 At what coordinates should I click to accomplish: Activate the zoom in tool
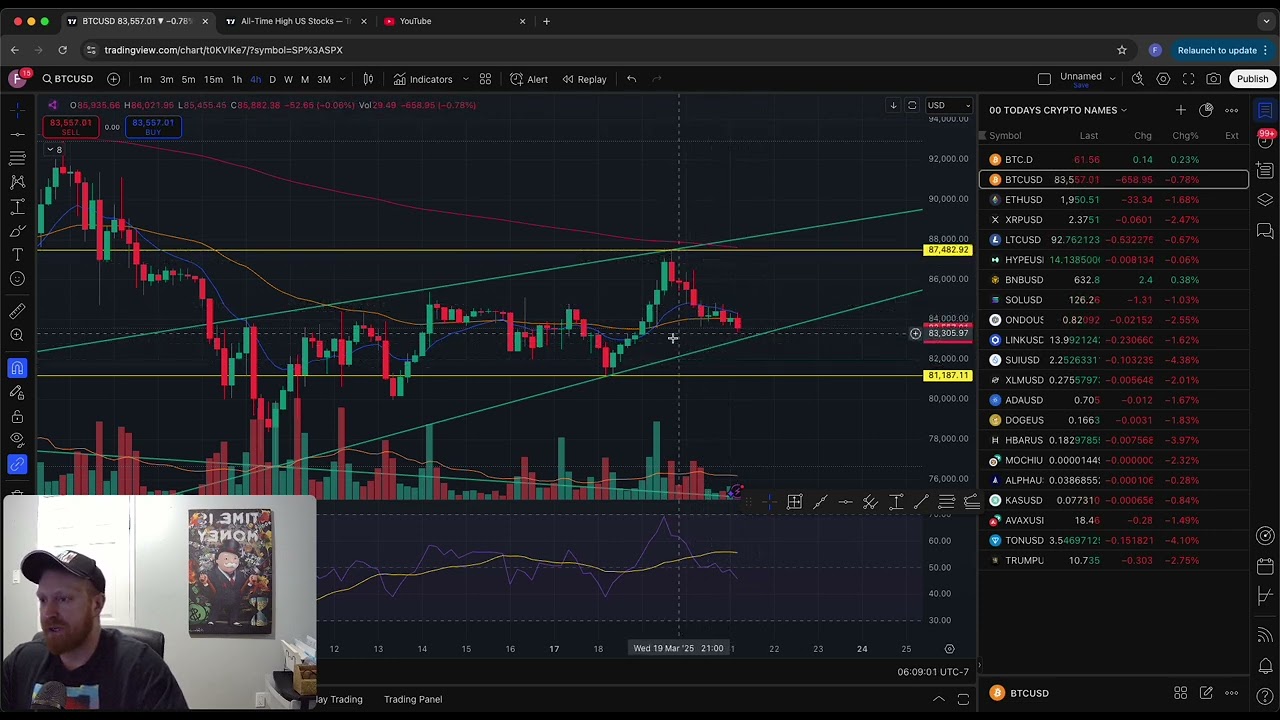click(x=17, y=335)
